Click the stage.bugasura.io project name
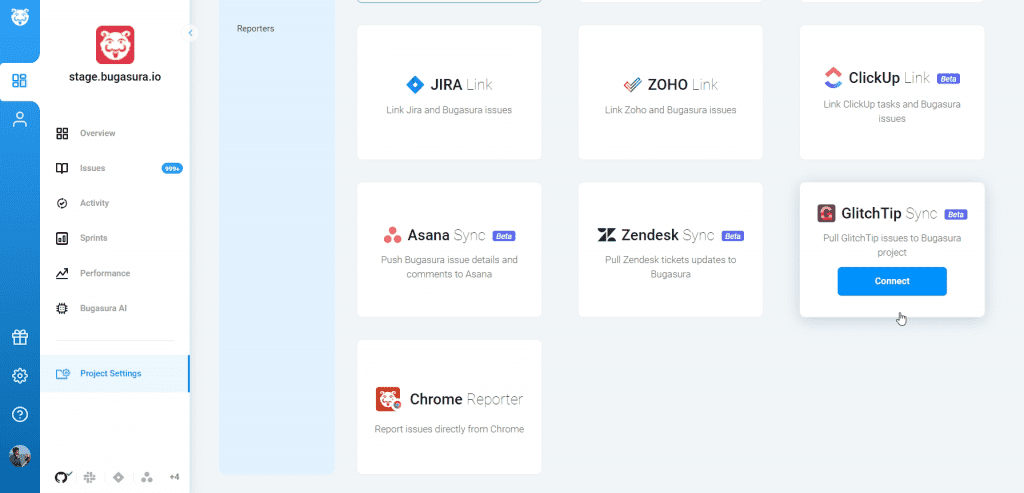The width and height of the screenshot is (1024, 493). point(115,76)
